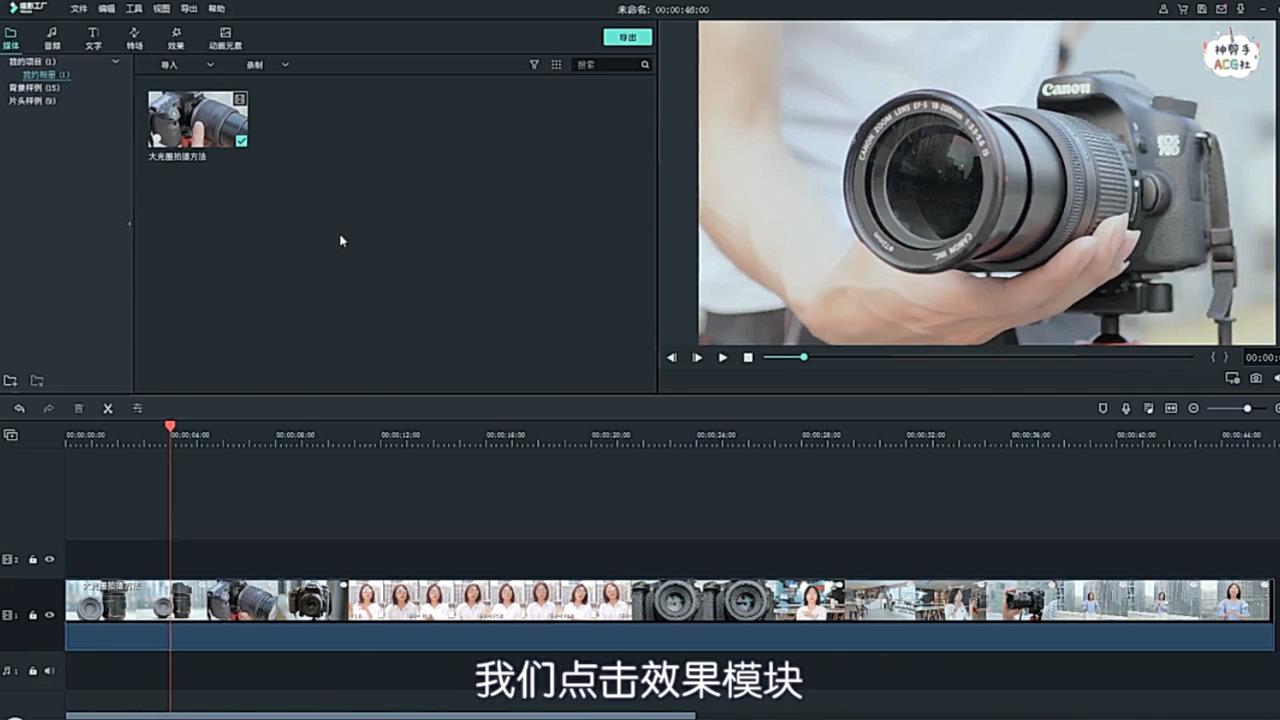The image size is (1280, 720).
Task: Open the edit adjustments sliders icon
Action: tap(137, 409)
